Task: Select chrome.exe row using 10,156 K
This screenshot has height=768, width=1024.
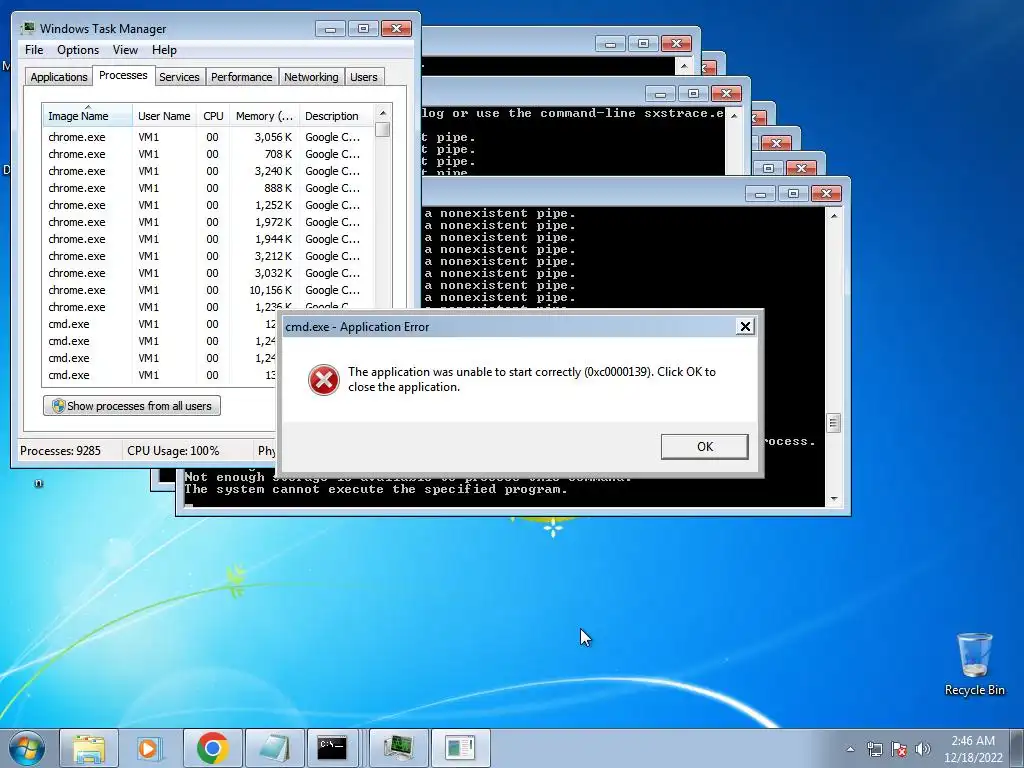Action: pyautogui.click(x=208, y=290)
